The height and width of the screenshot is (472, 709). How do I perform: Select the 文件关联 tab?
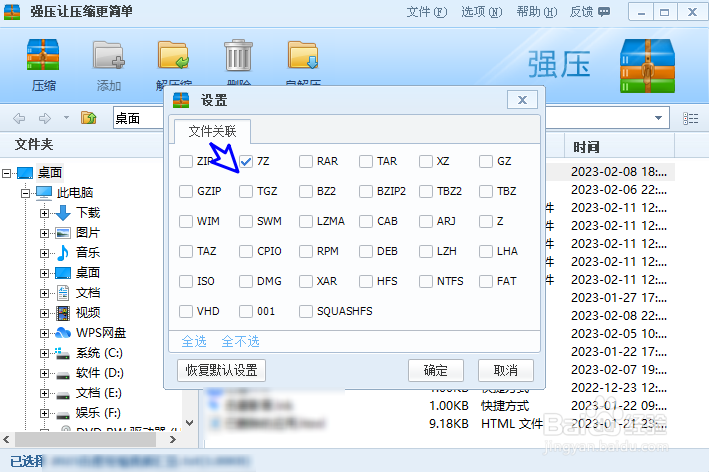[x=213, y=132]
